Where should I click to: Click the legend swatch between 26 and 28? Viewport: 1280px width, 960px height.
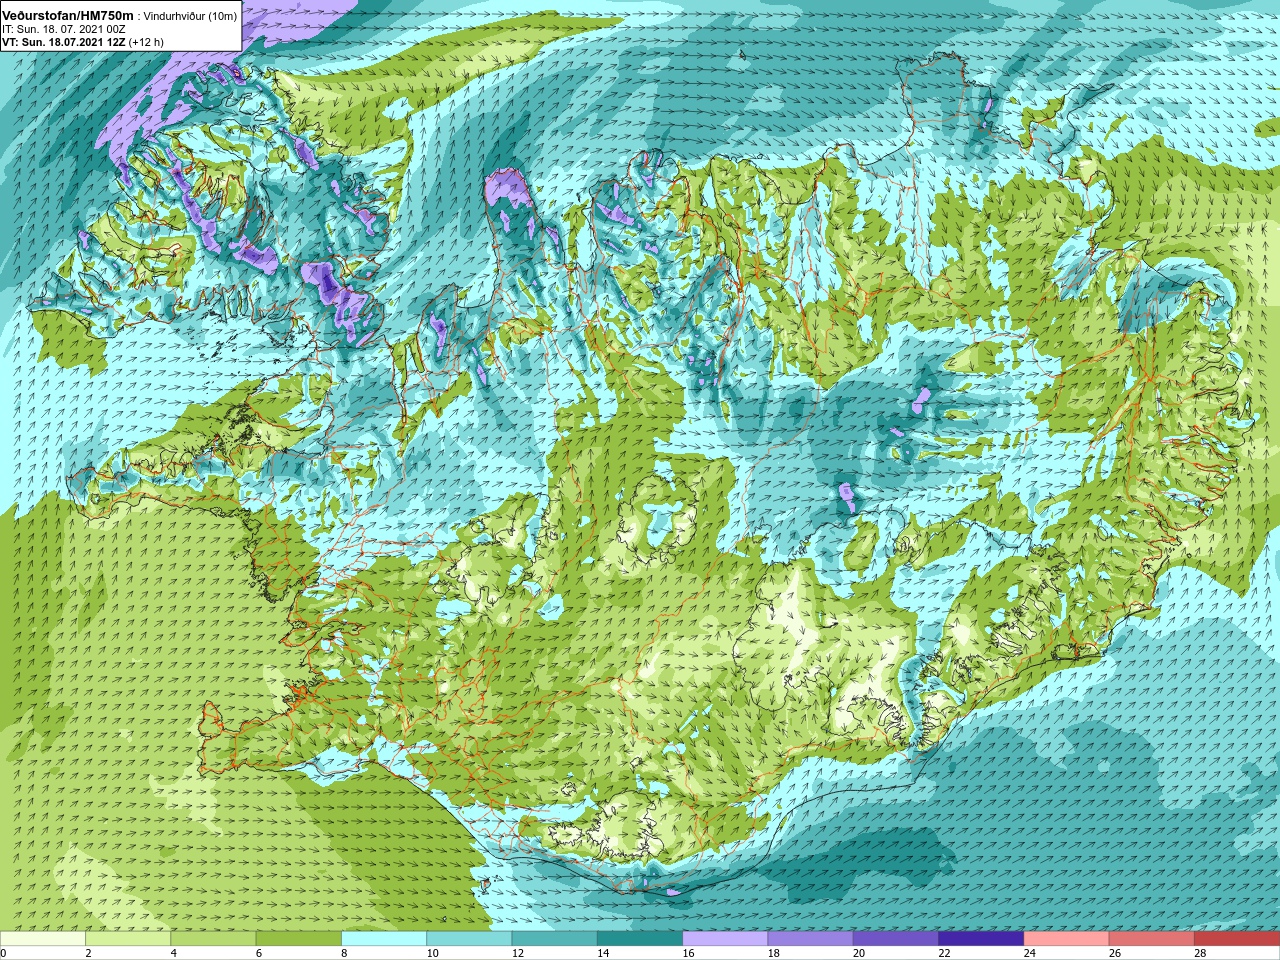pos(1152,939)
